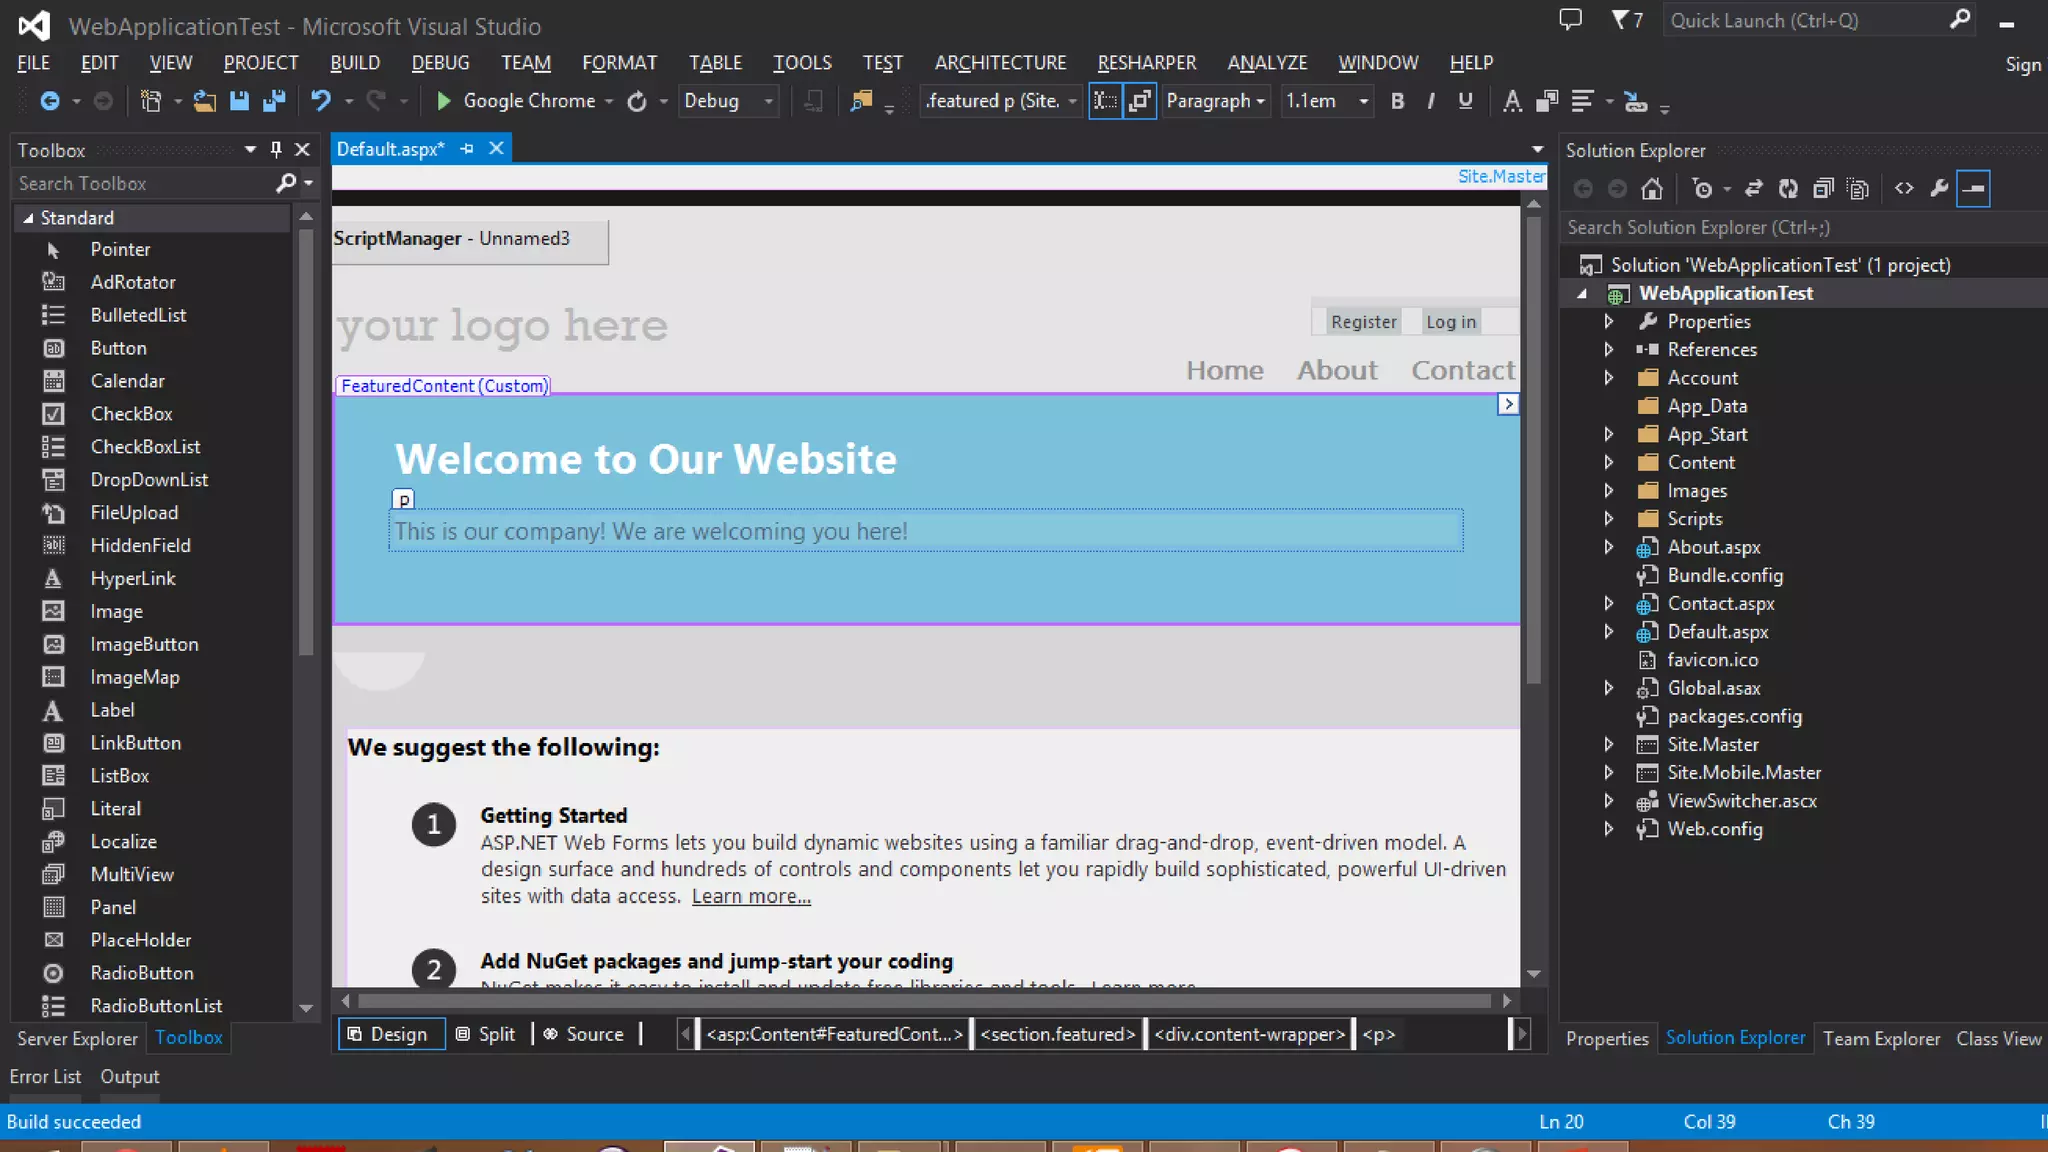Open the DEBUG menu
Viewport: 2048px width, 1152px height.
440,62
